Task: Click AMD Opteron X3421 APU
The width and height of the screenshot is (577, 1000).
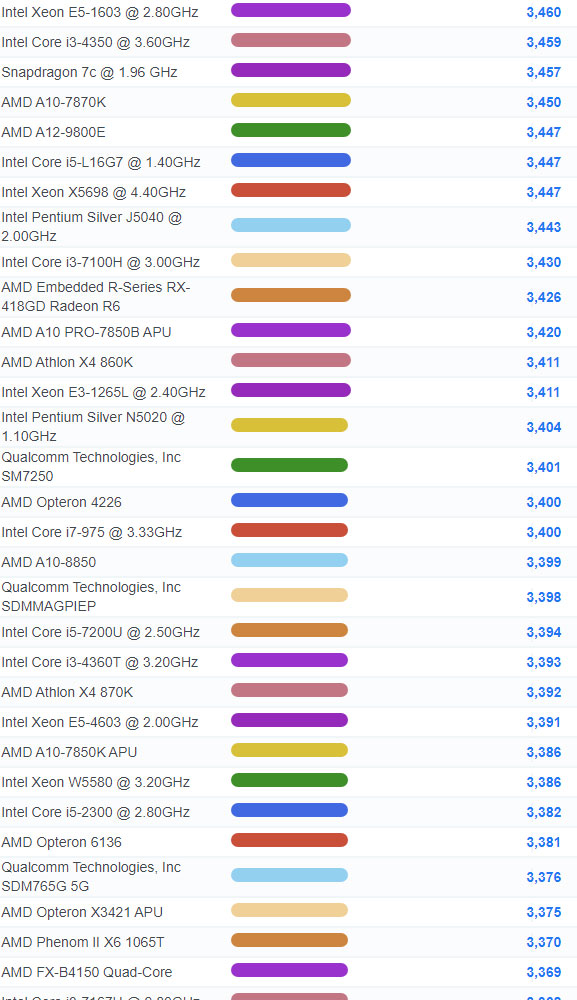Action: click(x=82, y=913)
